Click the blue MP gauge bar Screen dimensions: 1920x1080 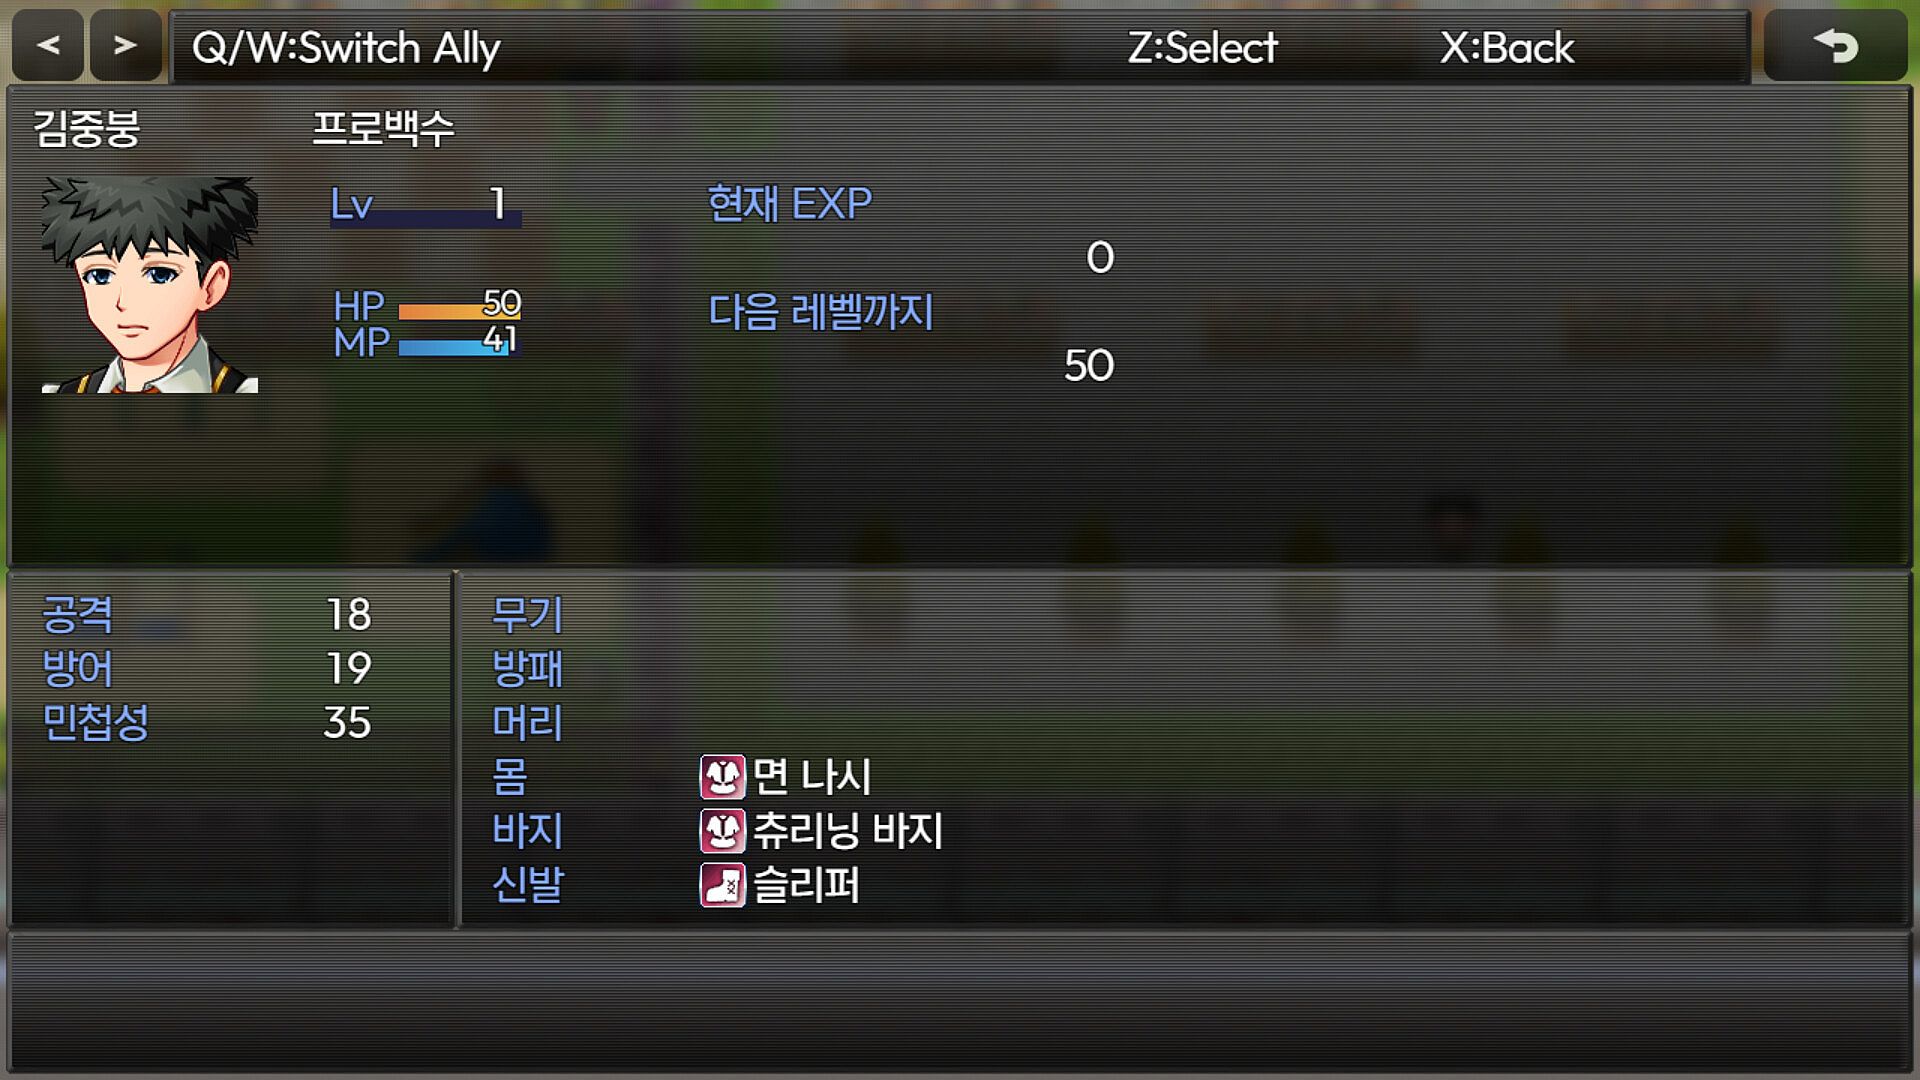pyautogui.click(x=460, y=348)
